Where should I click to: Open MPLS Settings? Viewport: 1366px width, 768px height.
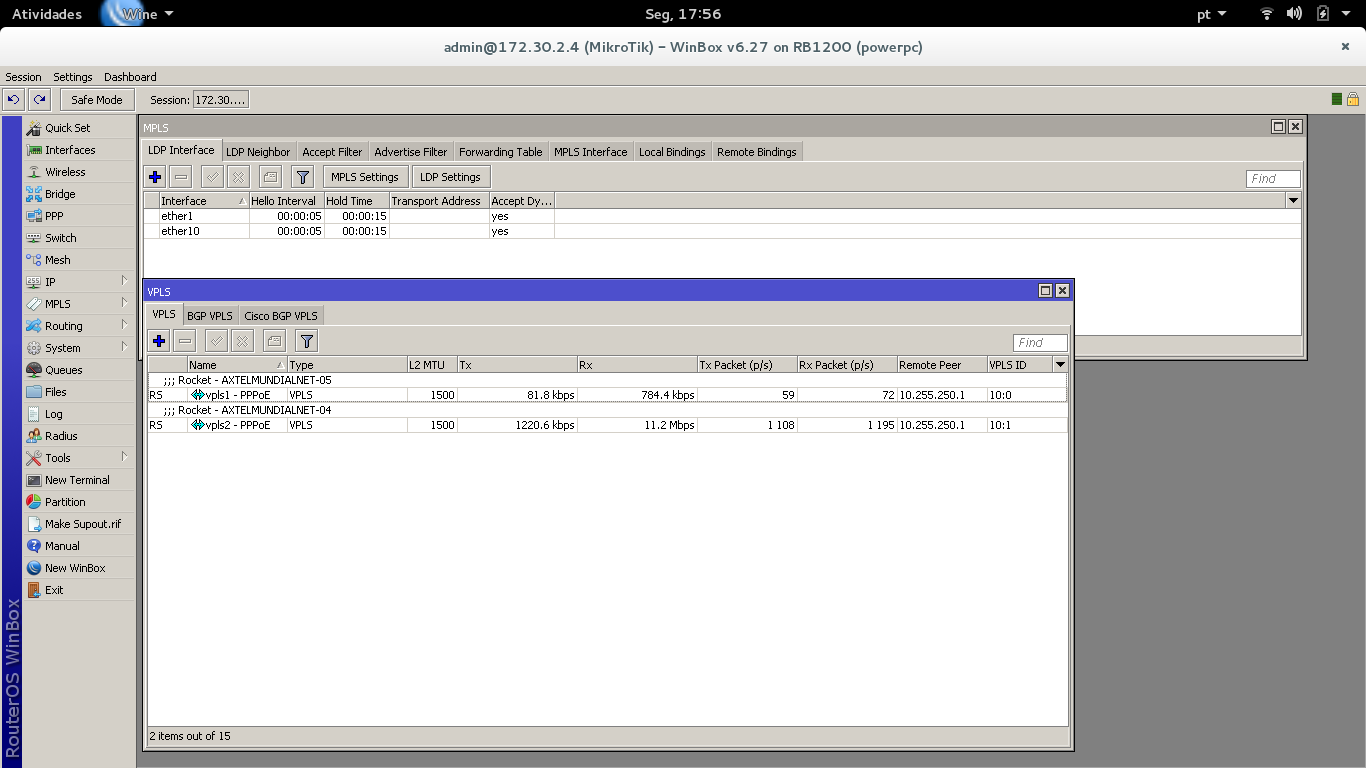coord(365,177)
